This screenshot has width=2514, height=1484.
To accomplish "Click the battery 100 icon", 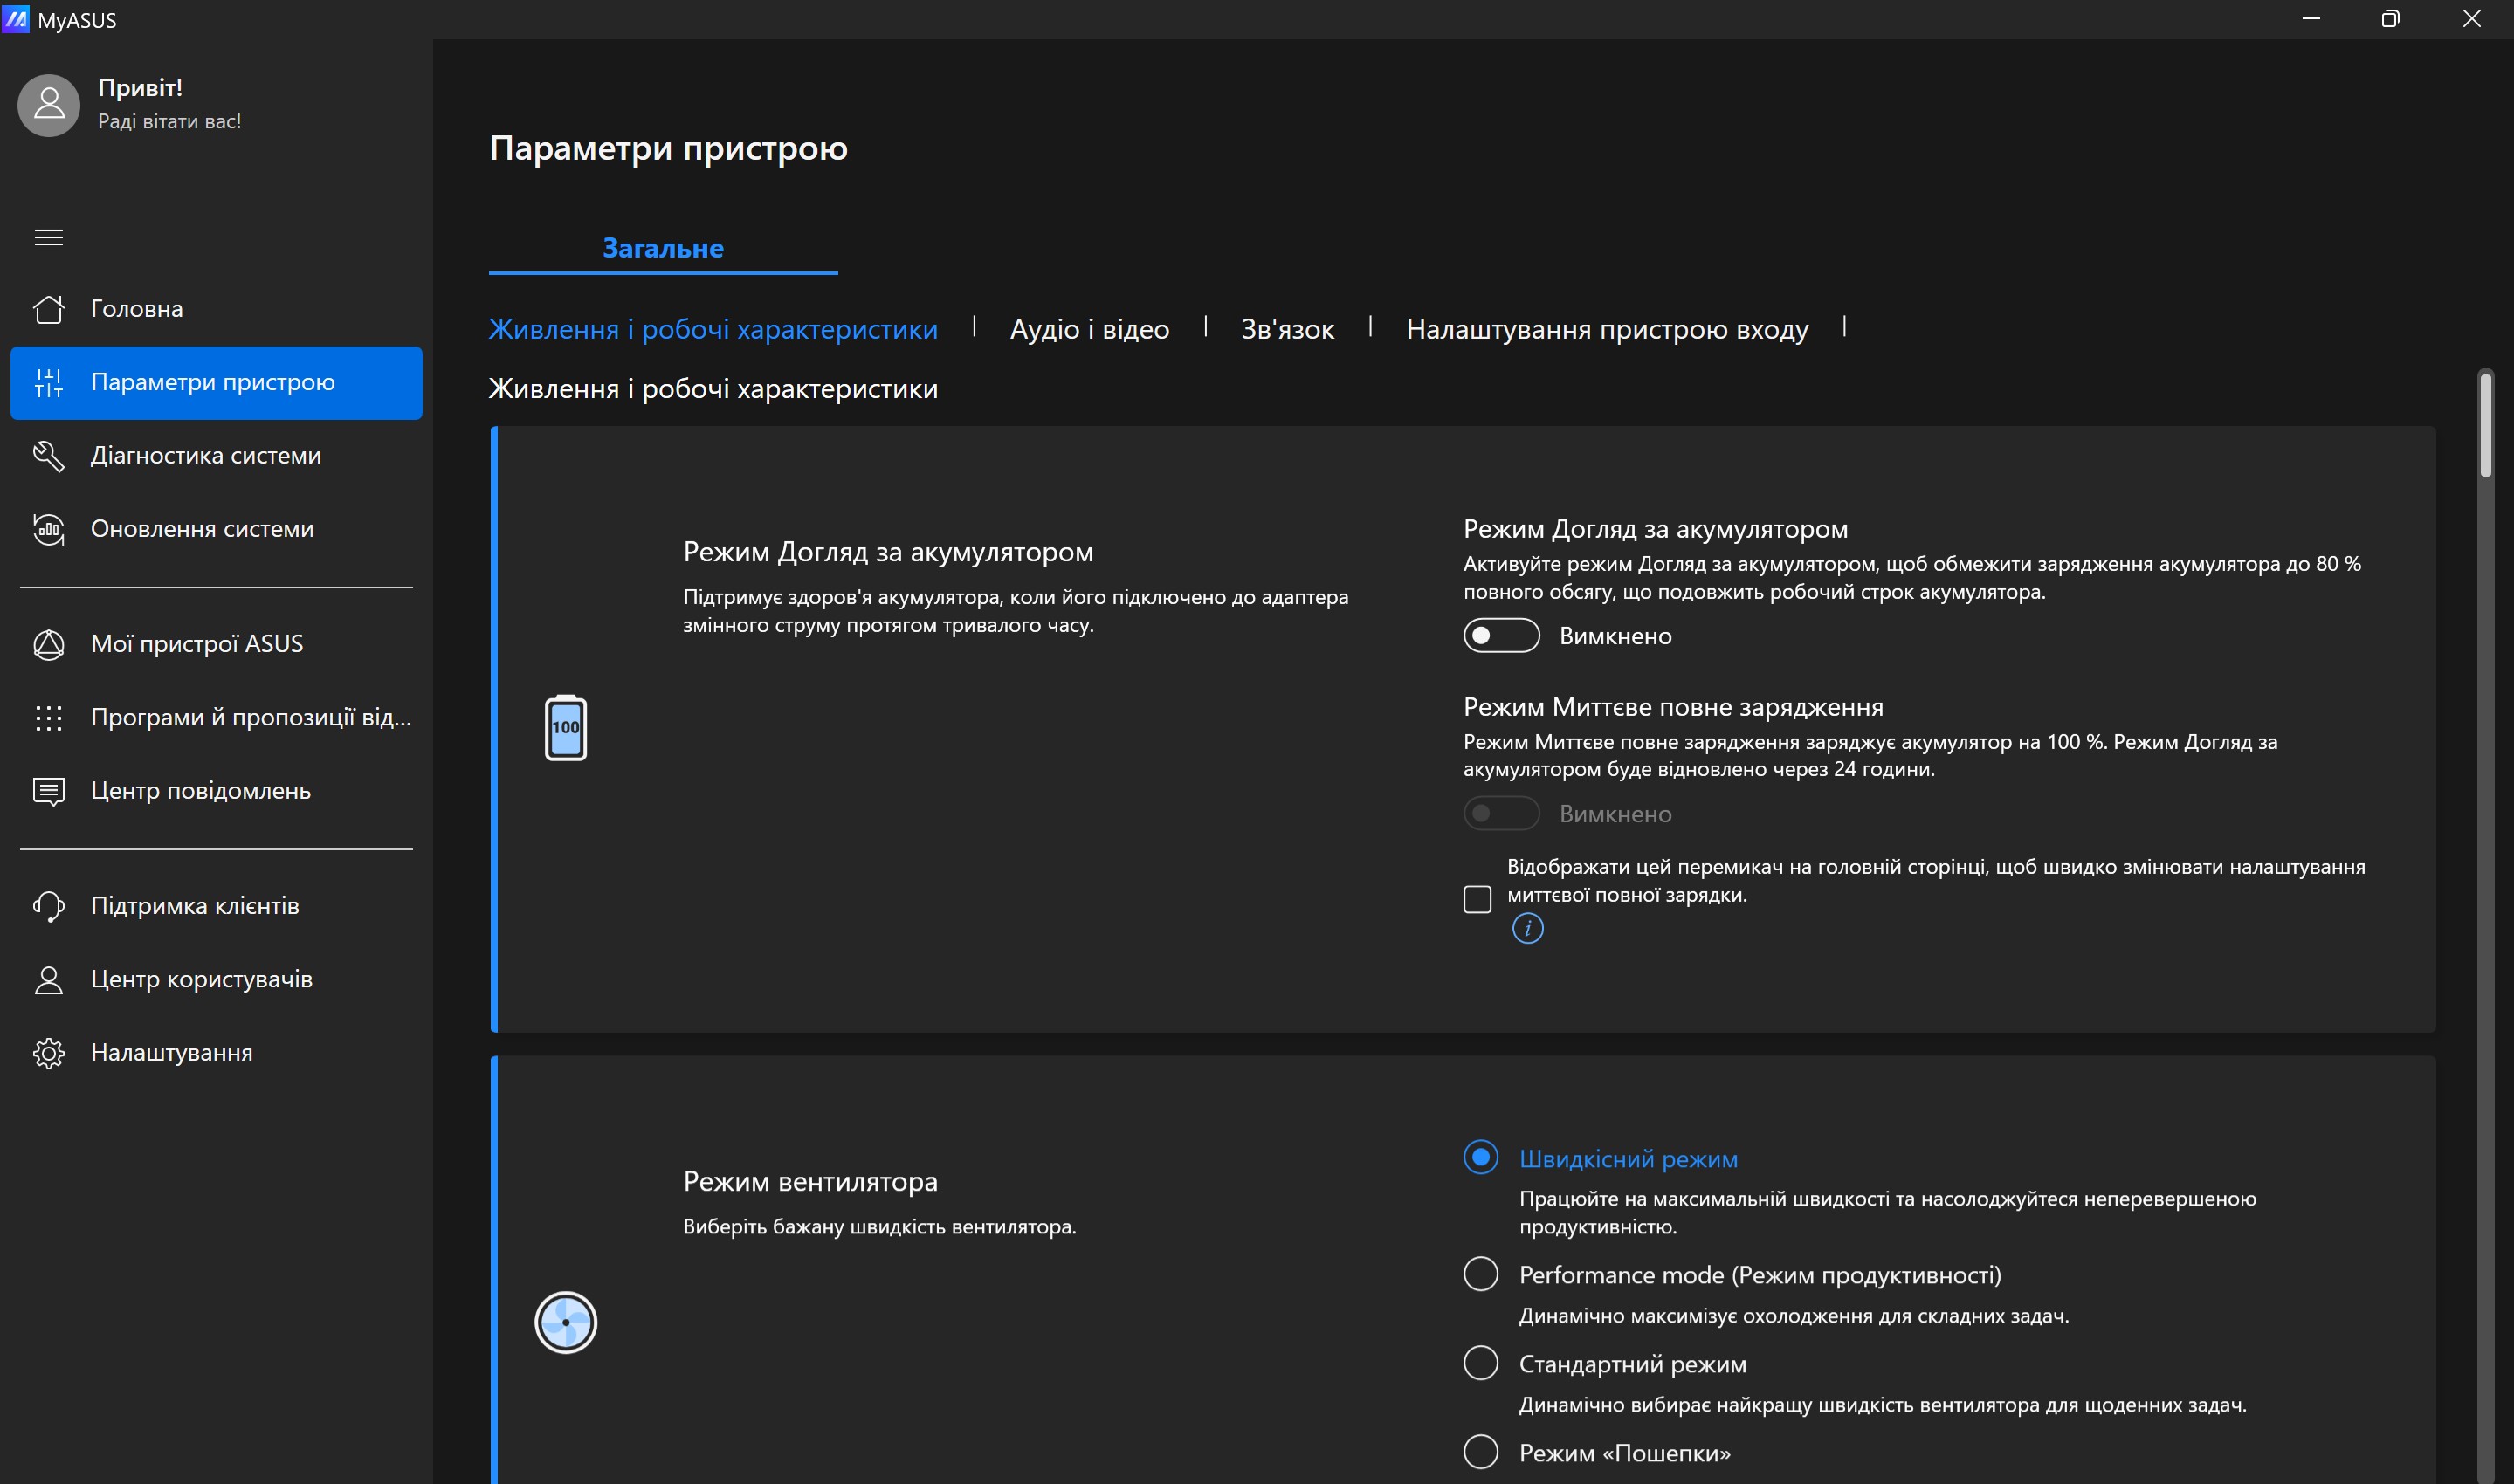I will [566, 727].
